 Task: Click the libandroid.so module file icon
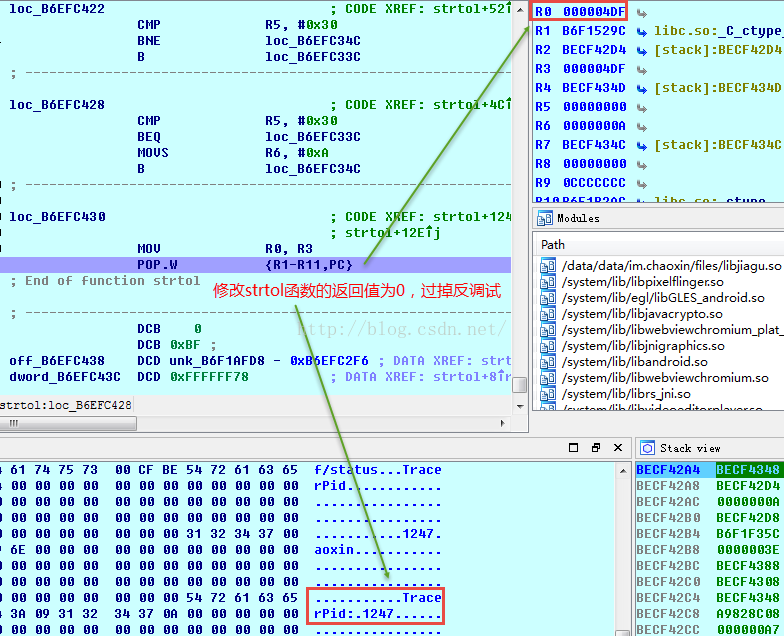click(x=548, y=362)
